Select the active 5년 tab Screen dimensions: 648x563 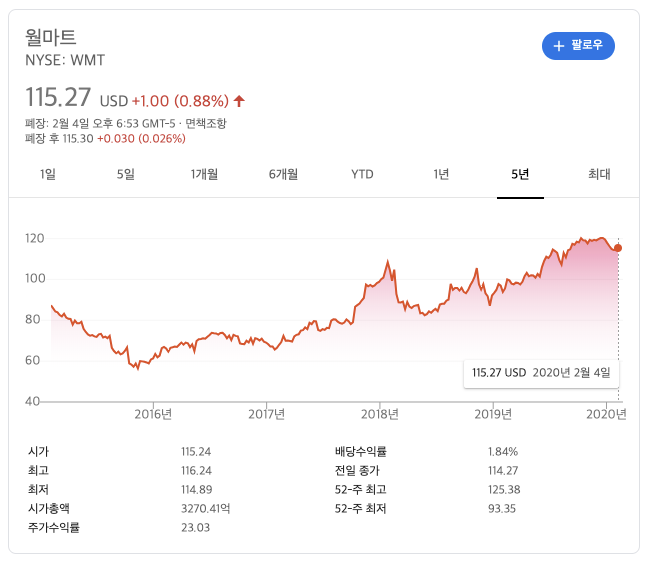pos(520,174)
